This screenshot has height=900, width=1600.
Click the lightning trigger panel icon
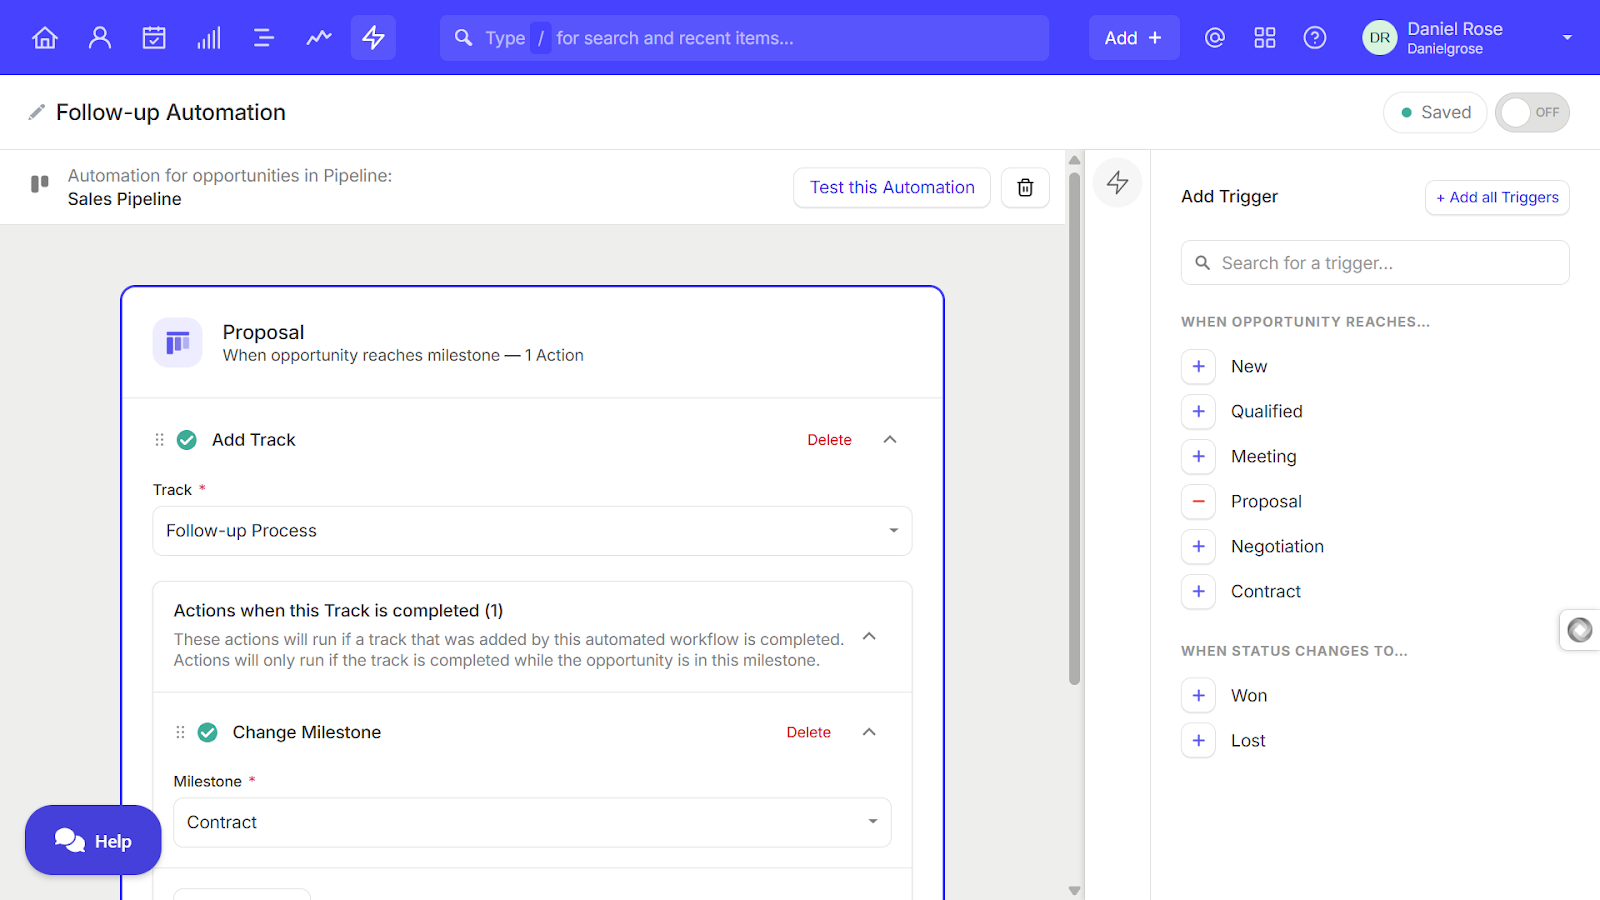coord(1118,183)
